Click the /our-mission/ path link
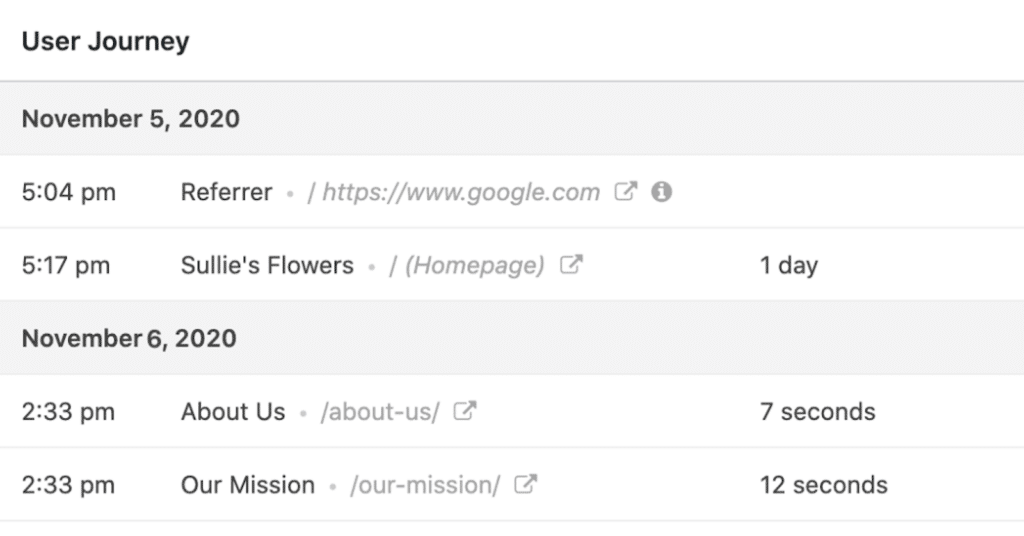Image resolution: width=1024 pixels, height=536 pixels. (x=424, y=485)
